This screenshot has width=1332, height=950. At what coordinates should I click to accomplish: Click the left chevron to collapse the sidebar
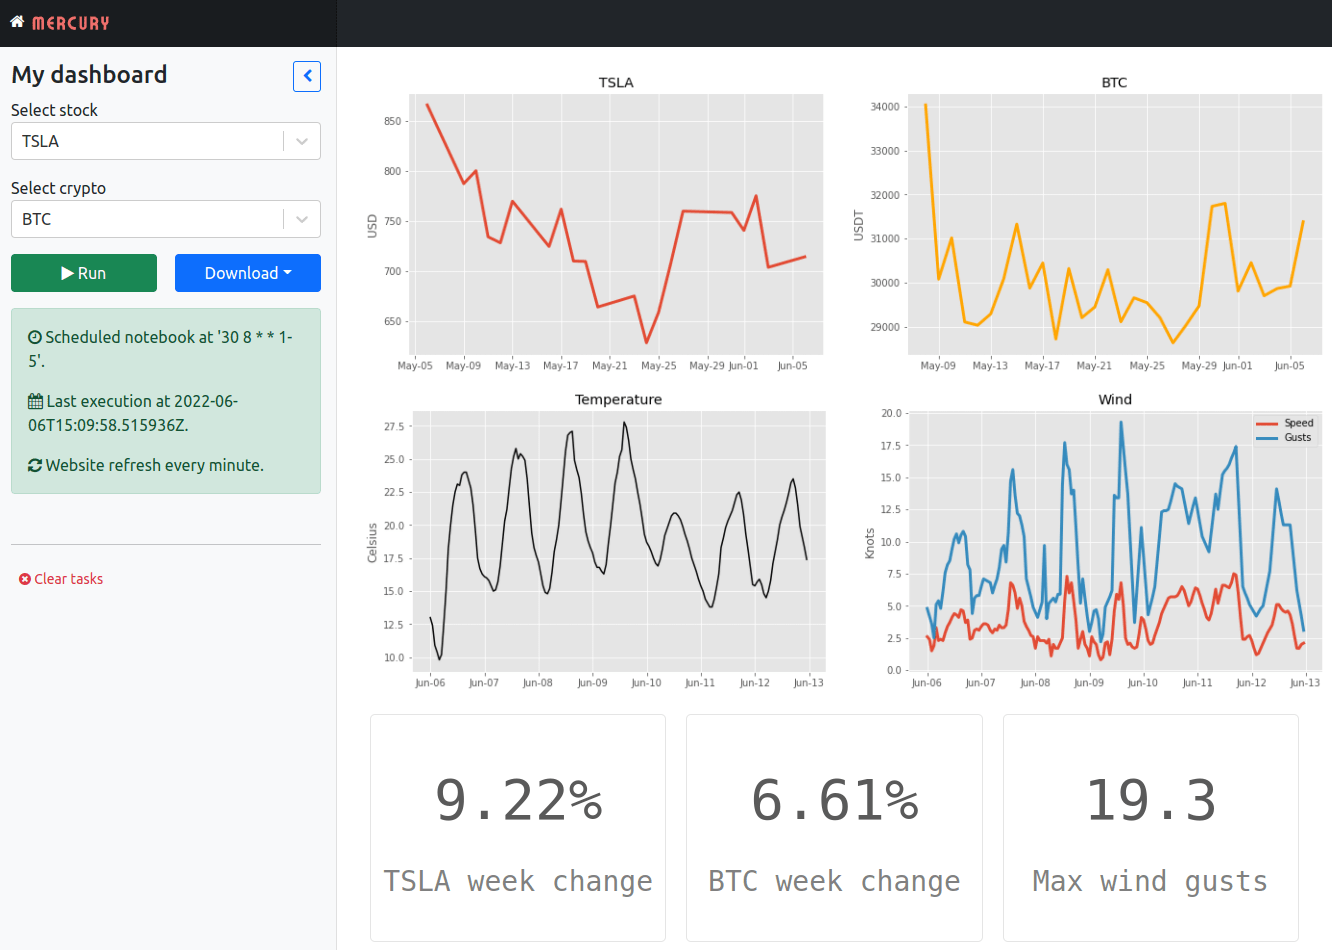tap(307, 76)
